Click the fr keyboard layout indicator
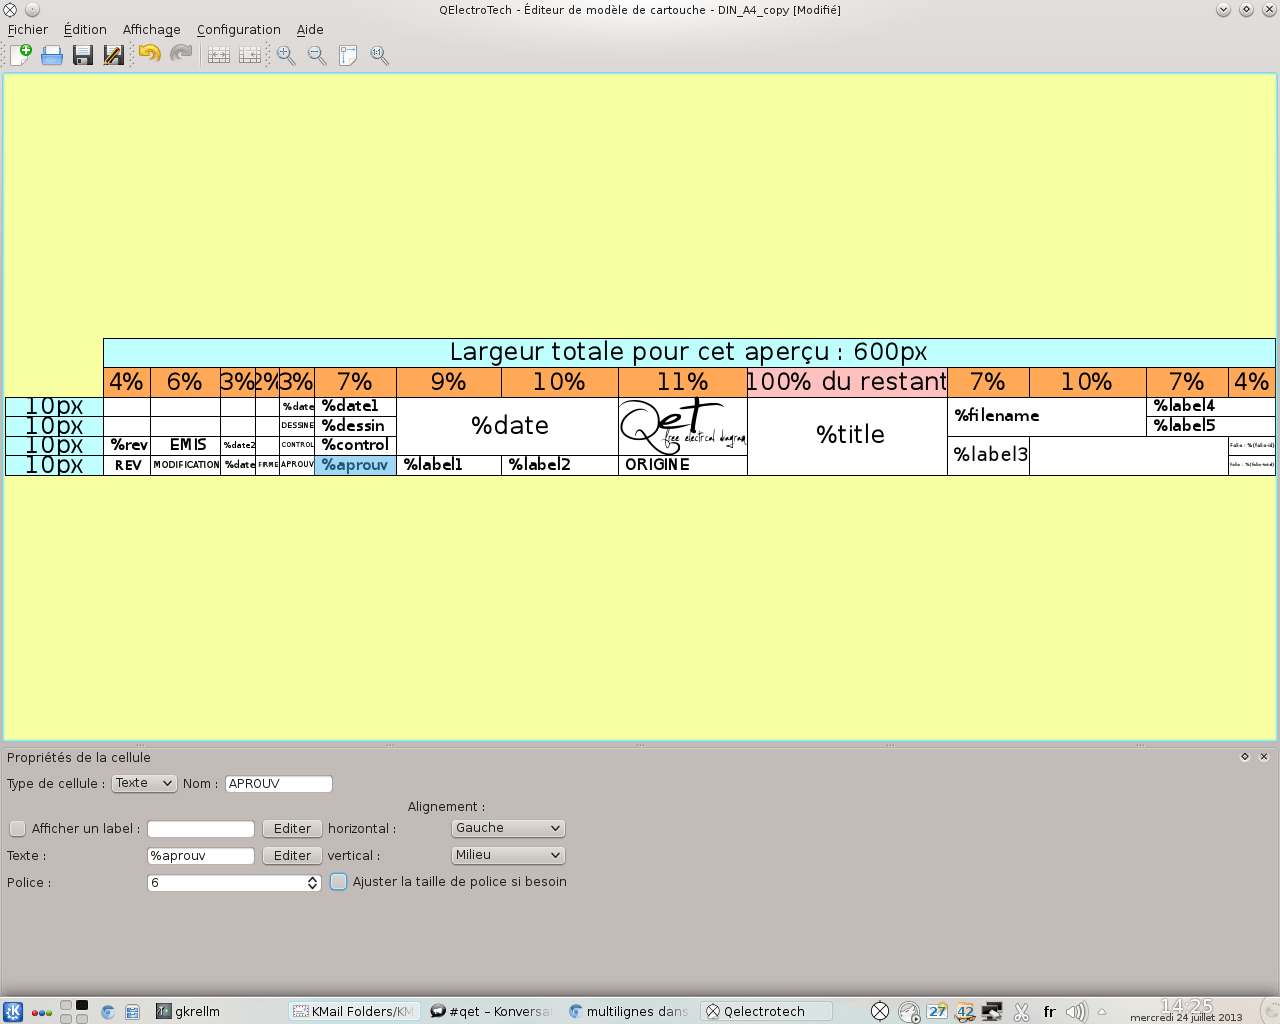This screenshot has height=1024, width=1280. [x=1049, y=1011]
